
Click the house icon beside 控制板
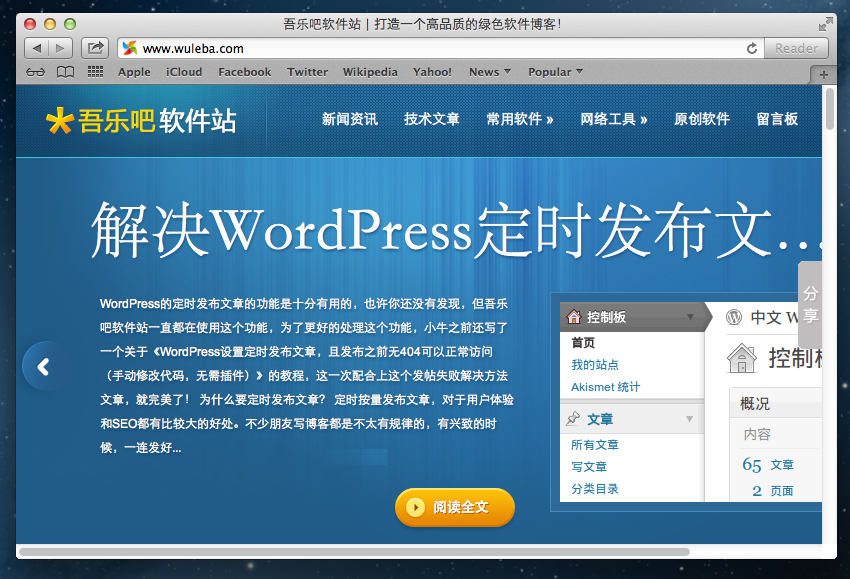click(x=574, y=317)
